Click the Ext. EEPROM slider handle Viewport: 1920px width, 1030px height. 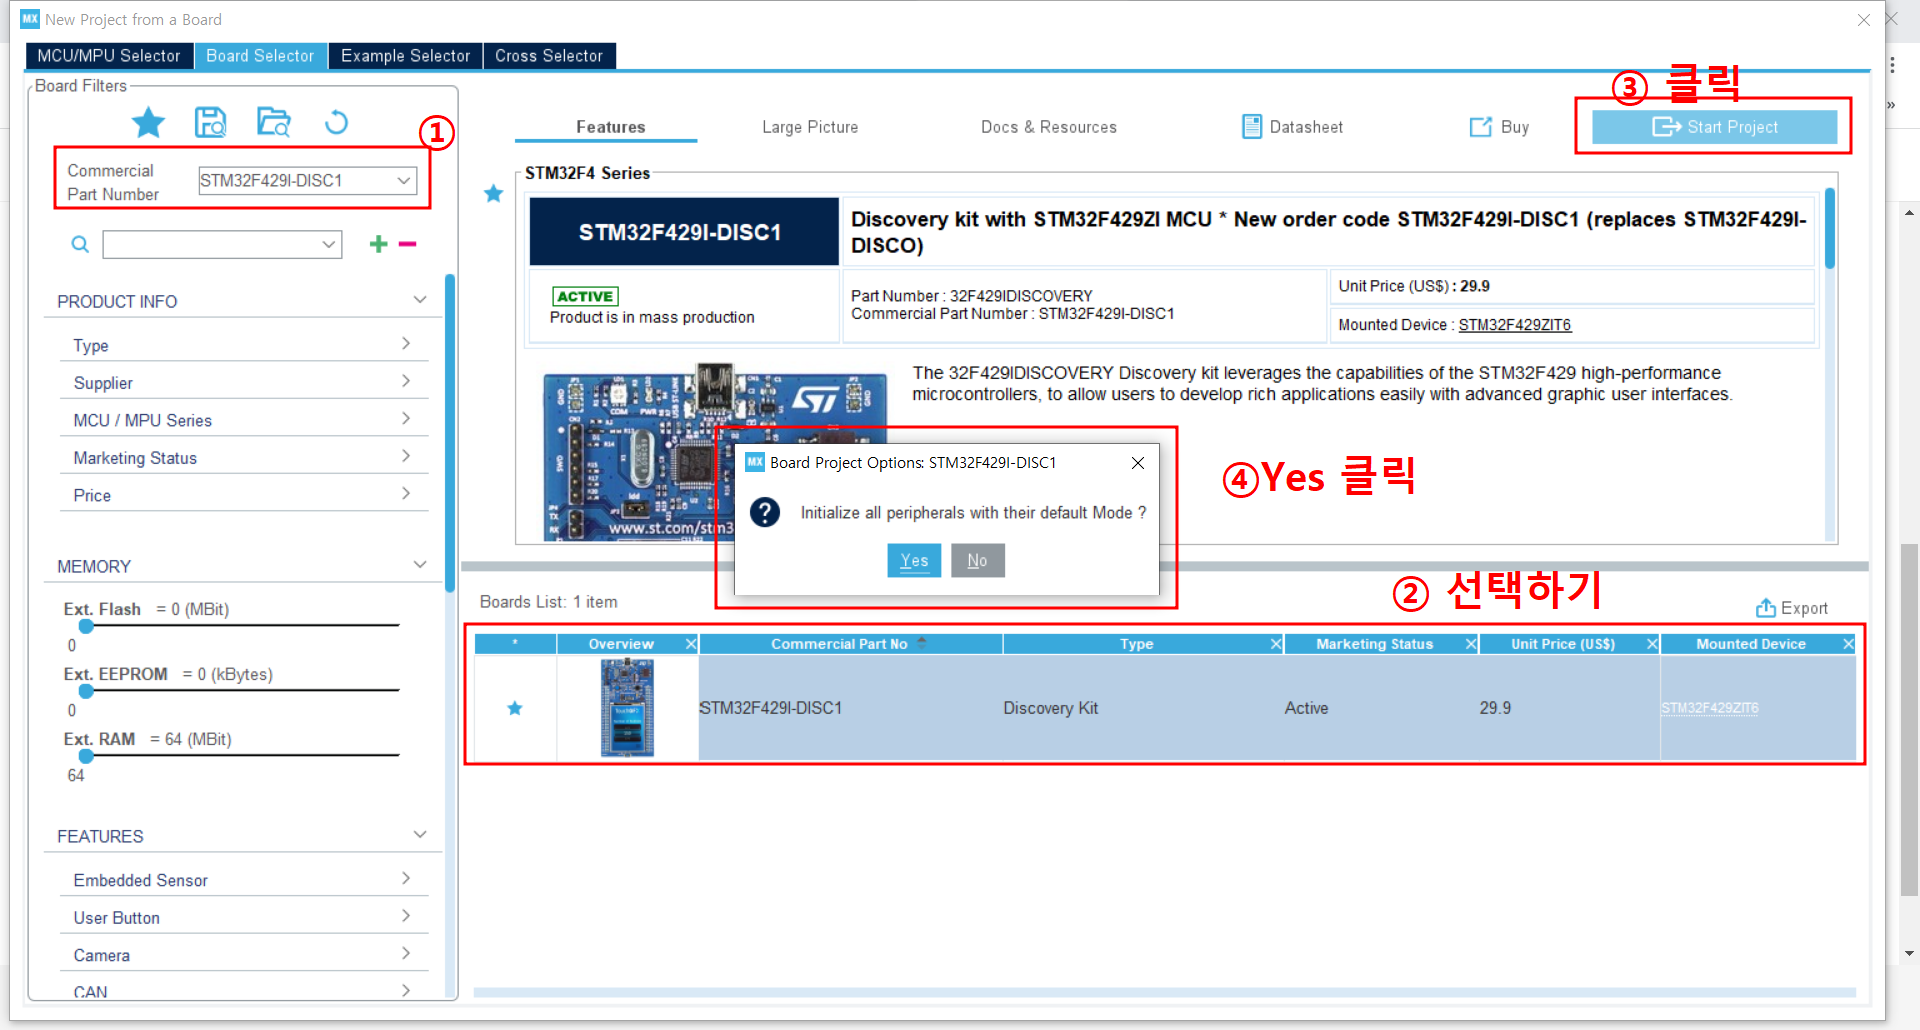(x=86, y=691)
